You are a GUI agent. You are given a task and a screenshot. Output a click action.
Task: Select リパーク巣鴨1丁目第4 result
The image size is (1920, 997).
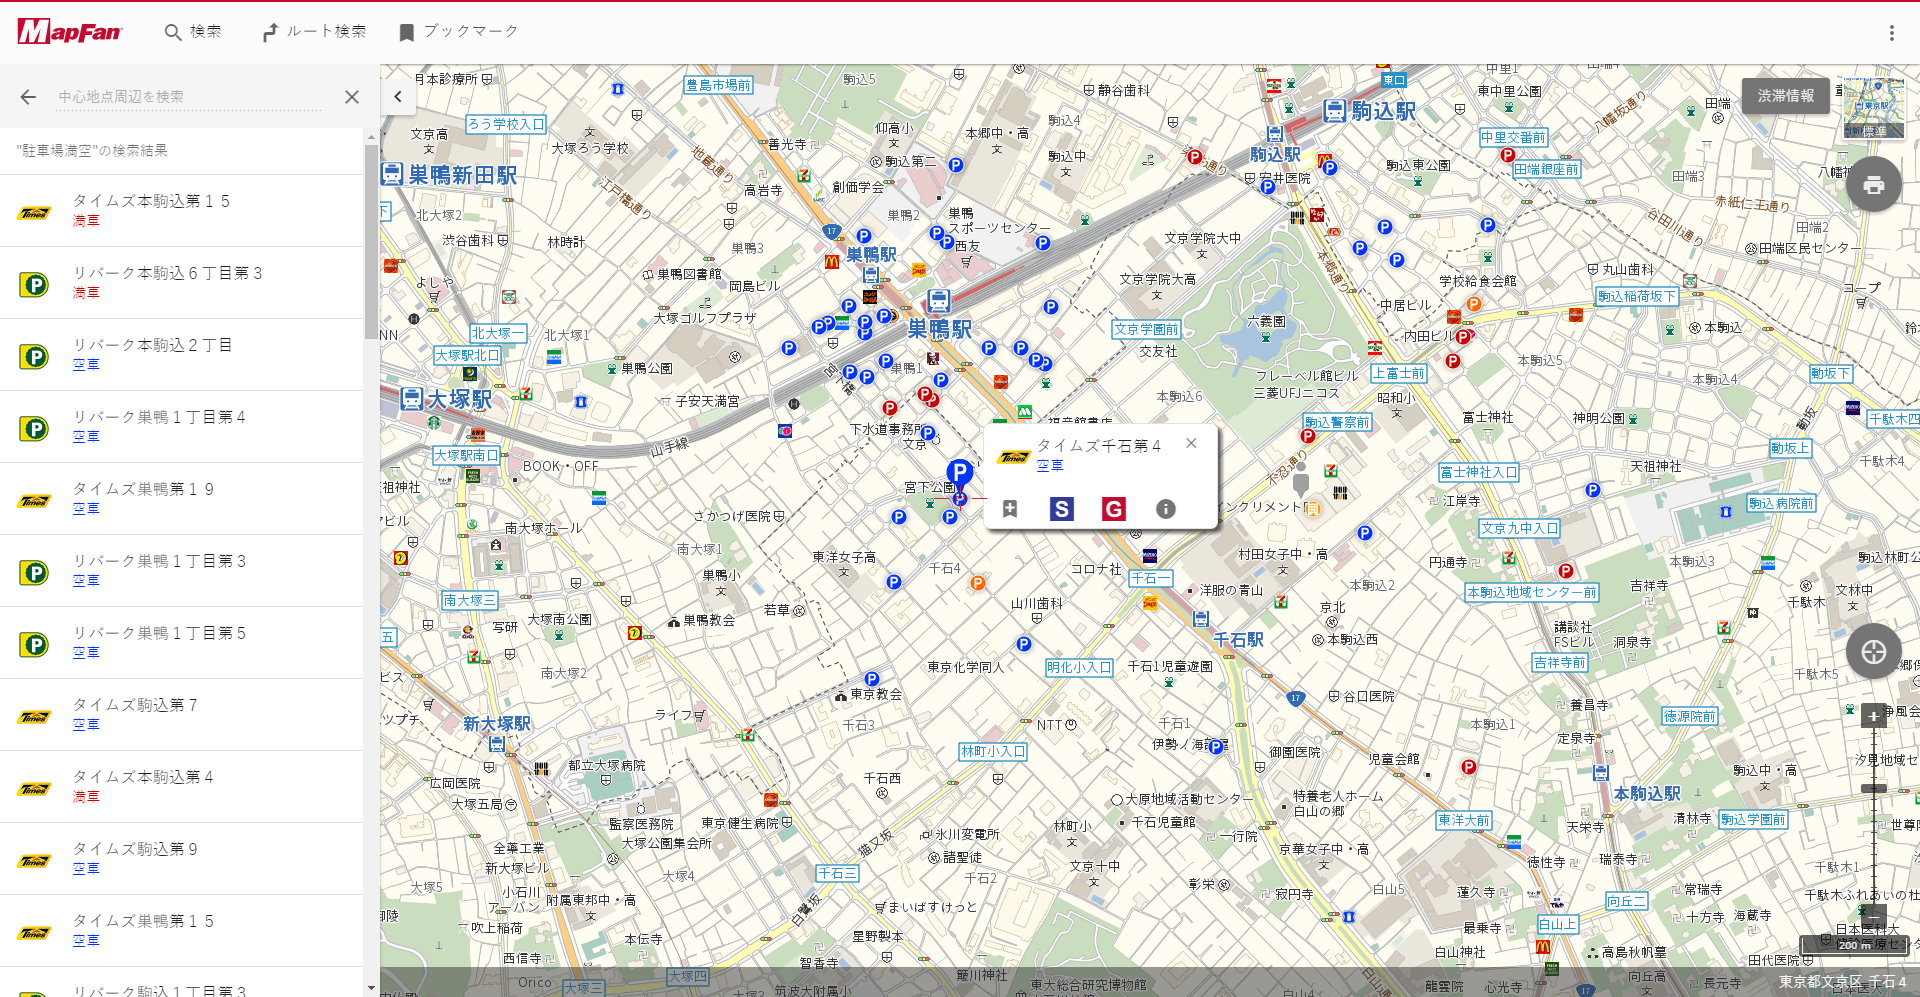(x=181, y=427)
